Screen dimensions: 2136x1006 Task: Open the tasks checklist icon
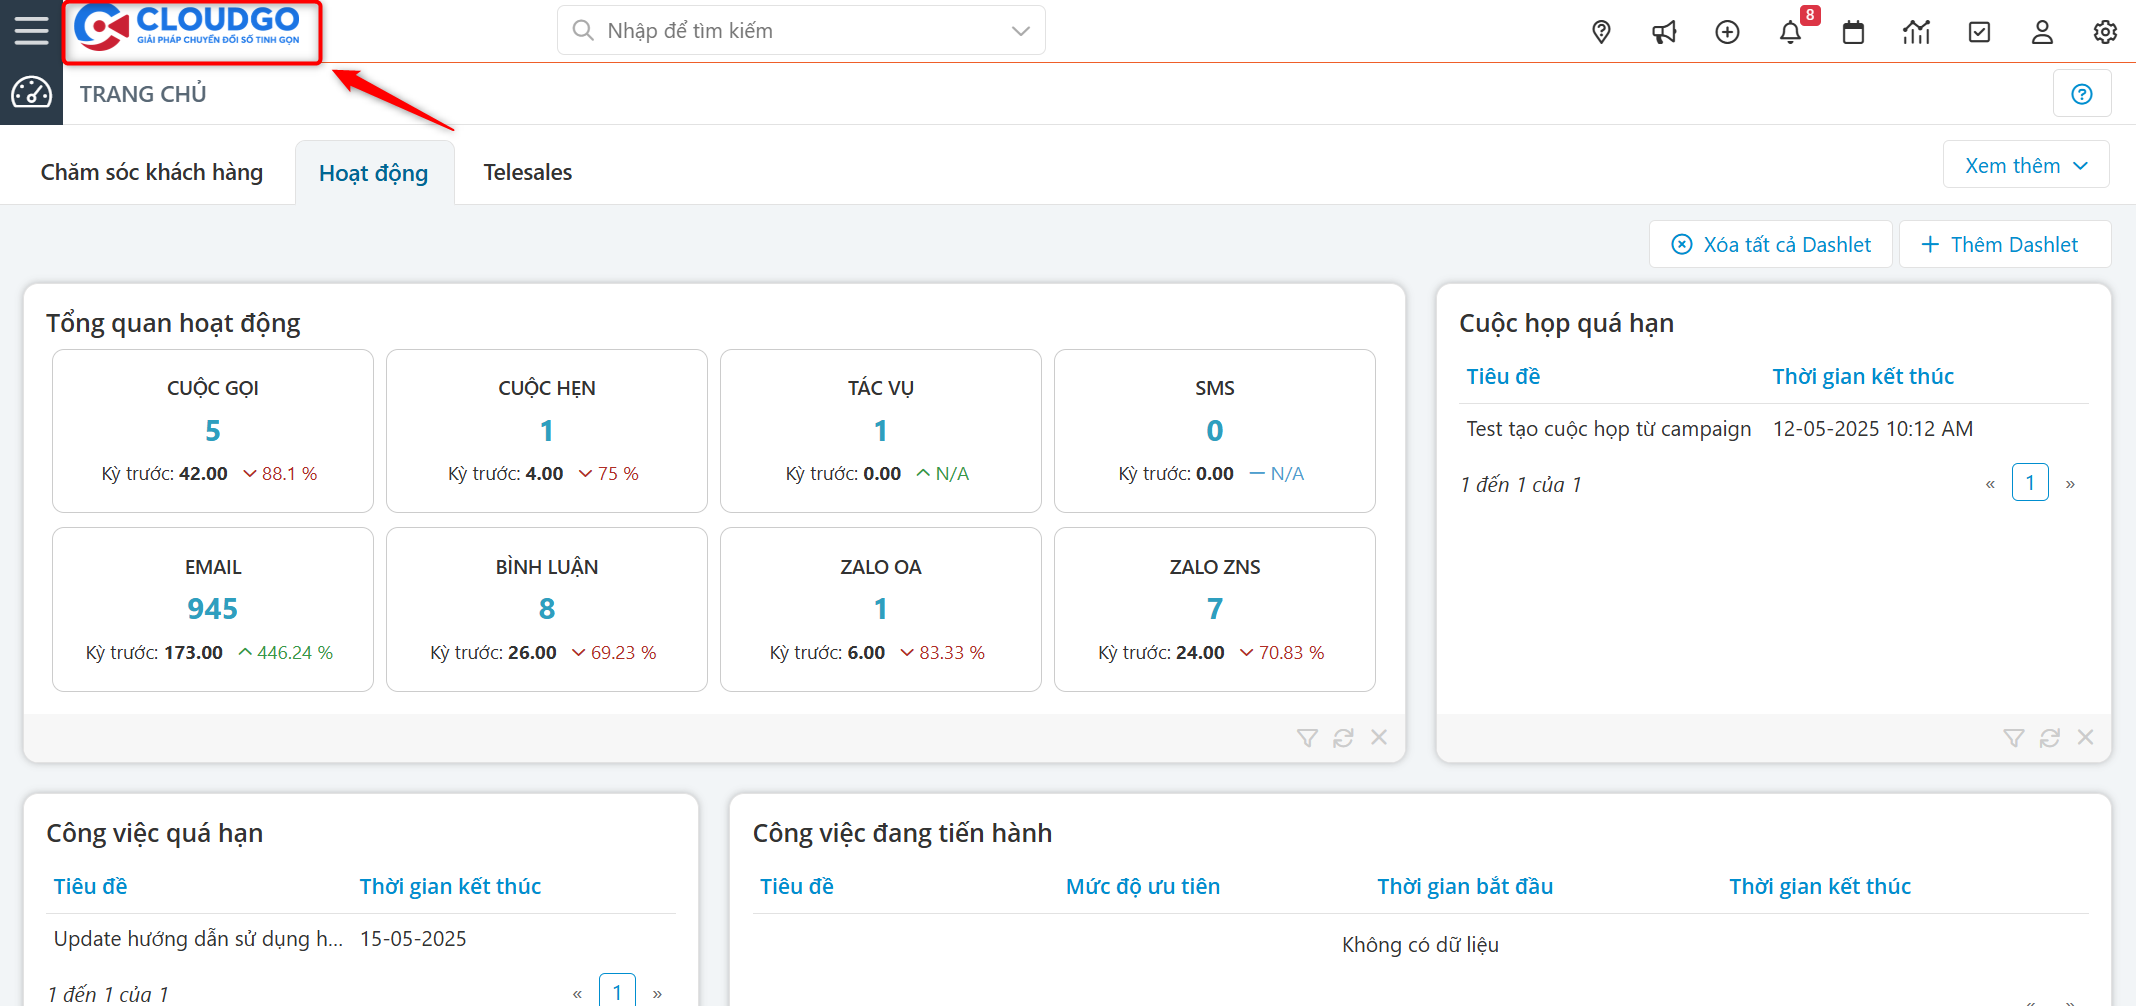click(x=1979, y=32)
